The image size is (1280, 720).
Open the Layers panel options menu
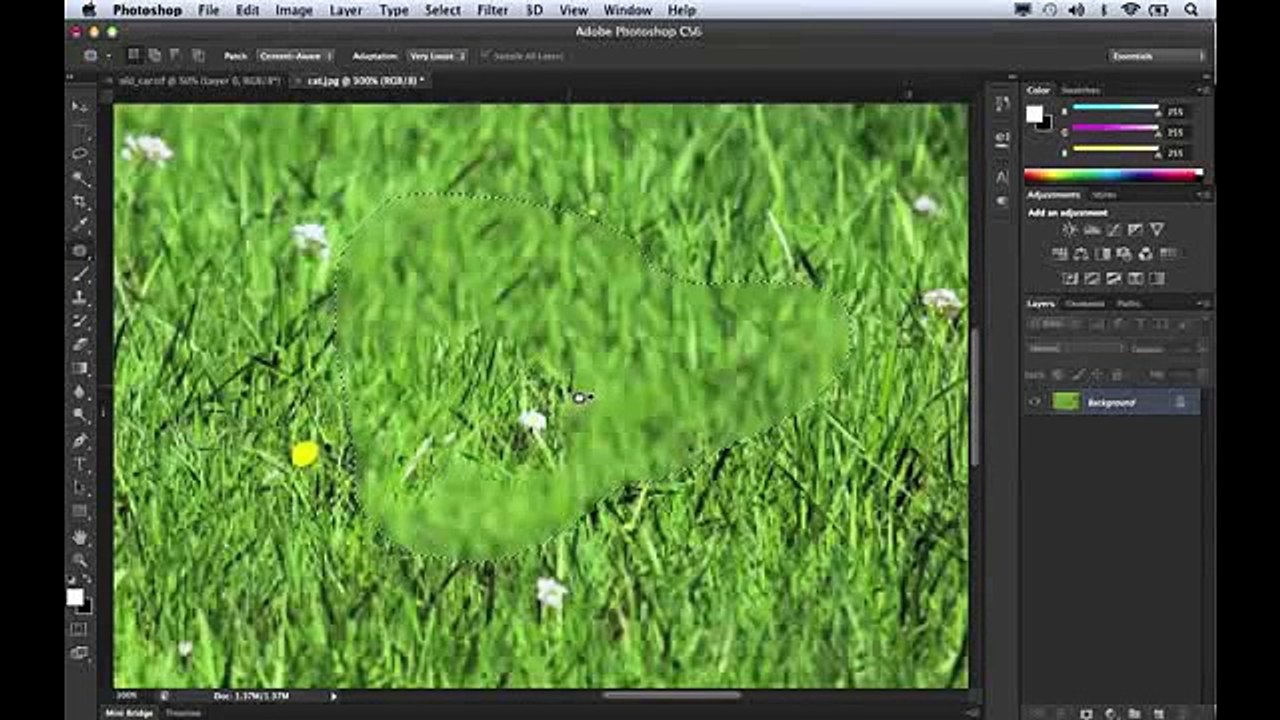click(1204, 303)
